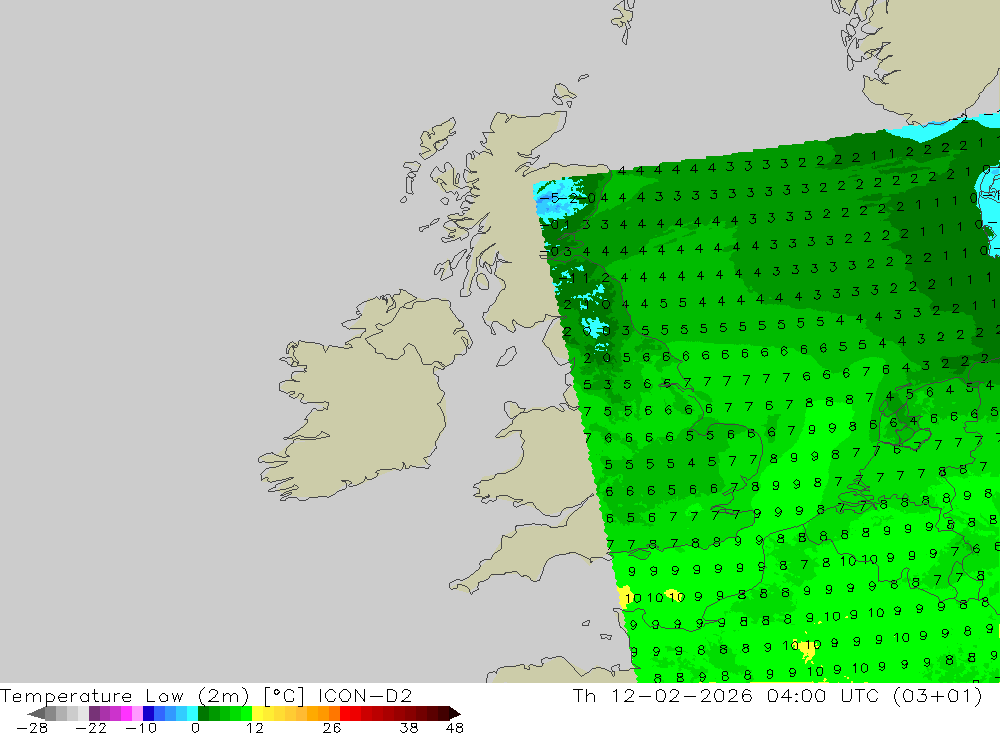Click the '-10' legend scale label
Image resolution: width=1000 pixels, height=733 pixels.
(141, 728)
